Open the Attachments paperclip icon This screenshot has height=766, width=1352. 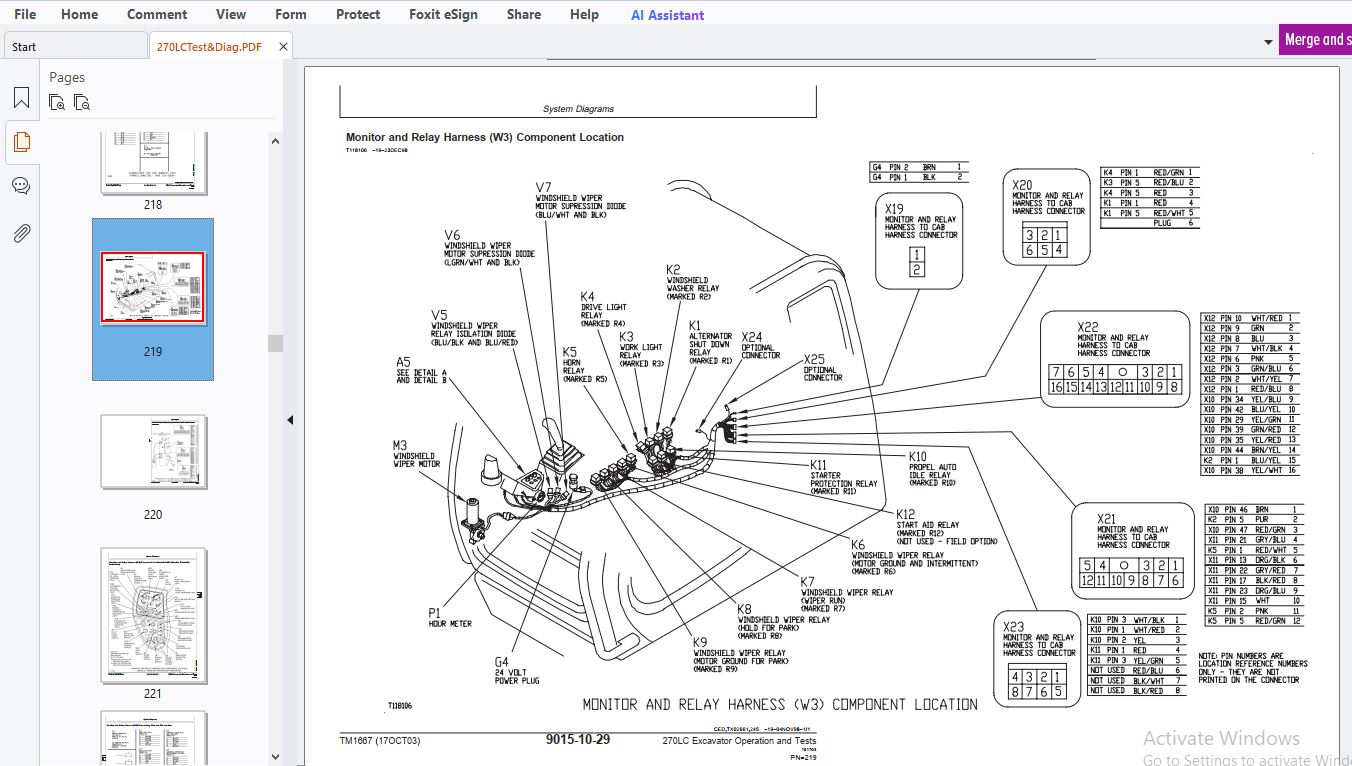21,233
